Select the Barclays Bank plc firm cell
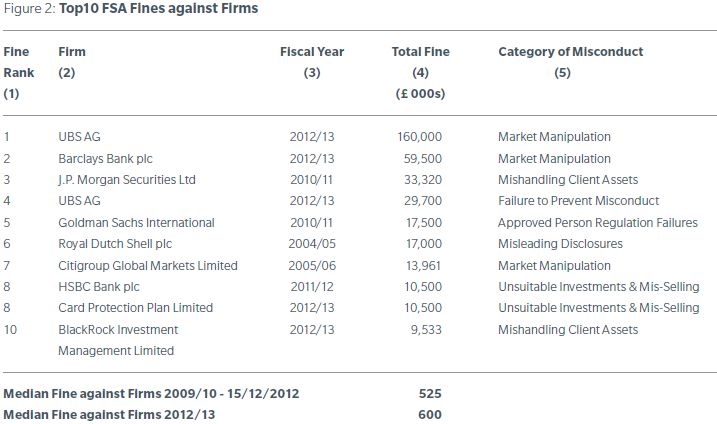The height and width of the screenshot is (424, 717). [x=105, y=158]
